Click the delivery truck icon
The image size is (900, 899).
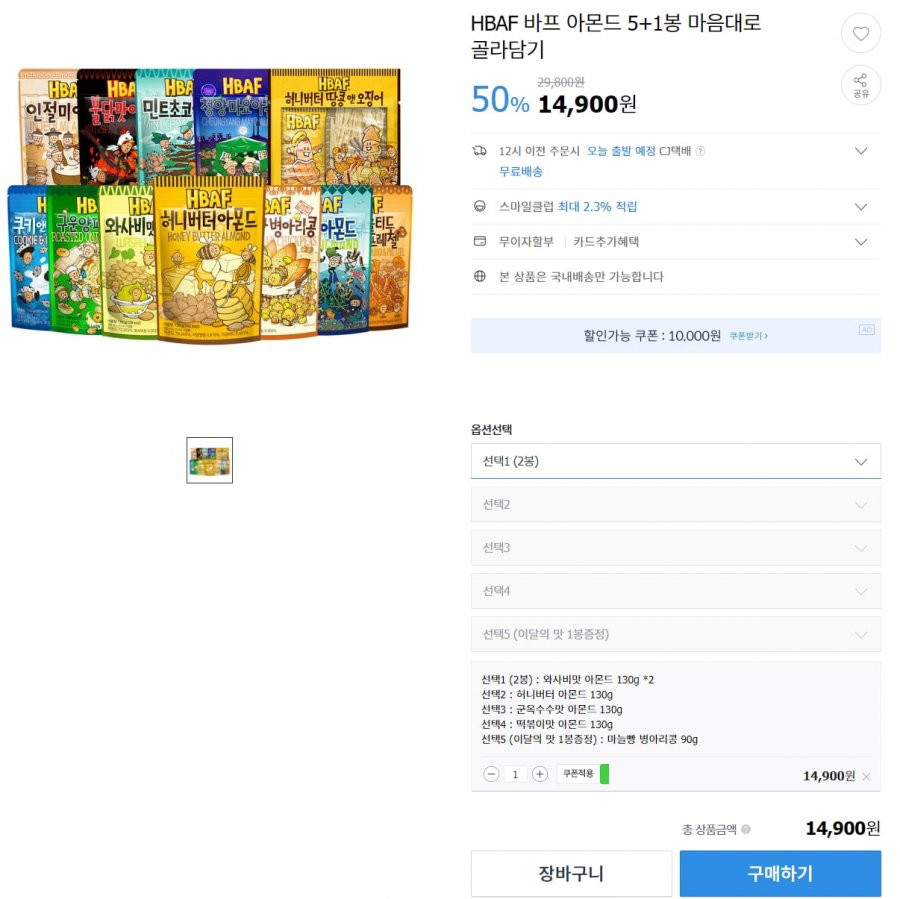tap(479, 151)
